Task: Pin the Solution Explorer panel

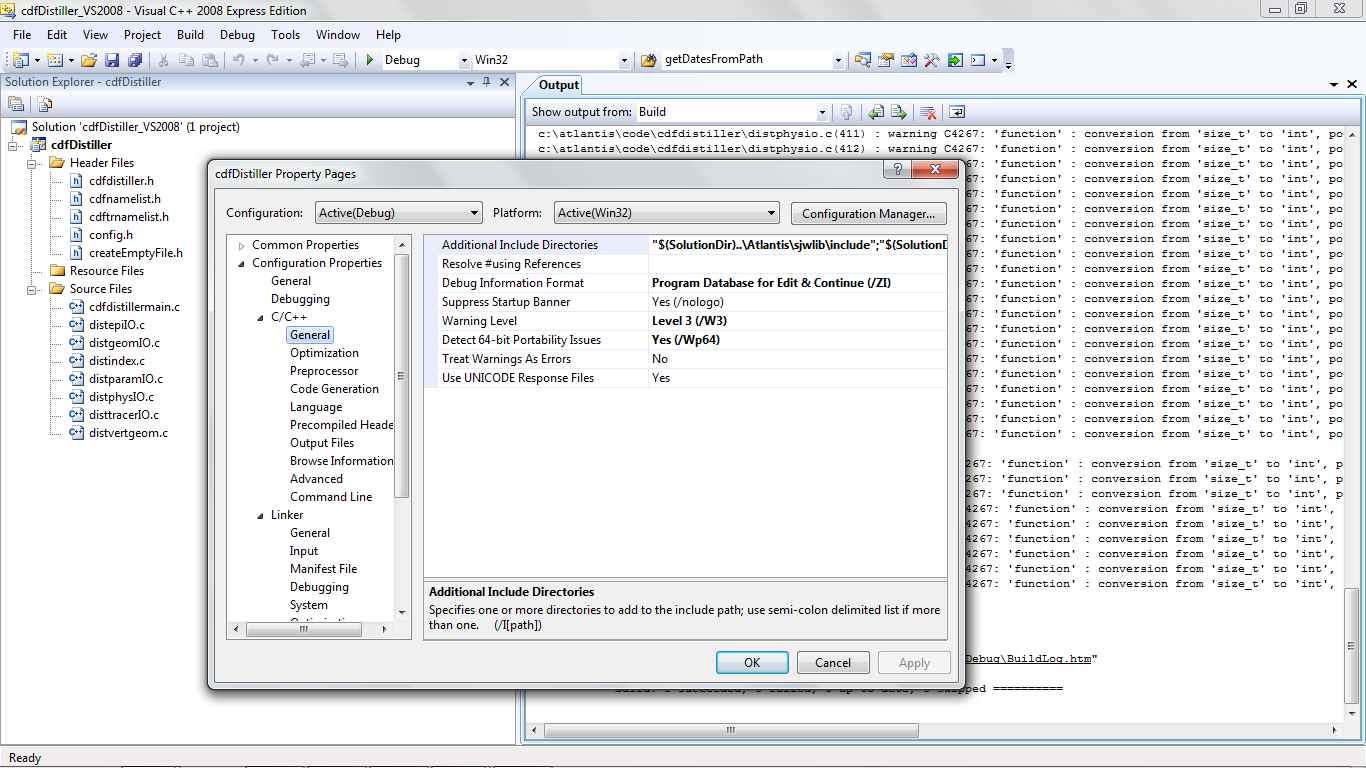Action: 487,82
